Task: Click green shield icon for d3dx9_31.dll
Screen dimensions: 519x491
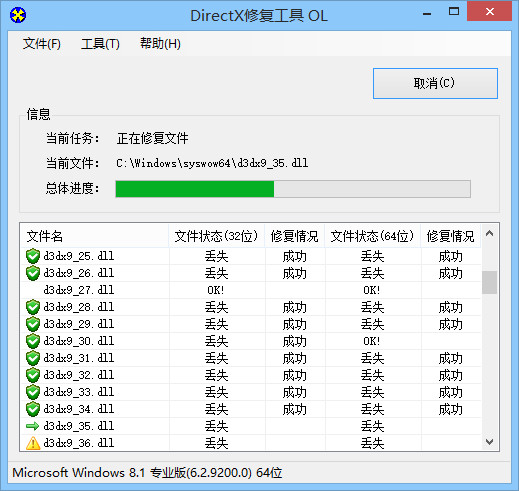Action: (x=33, y=358)
